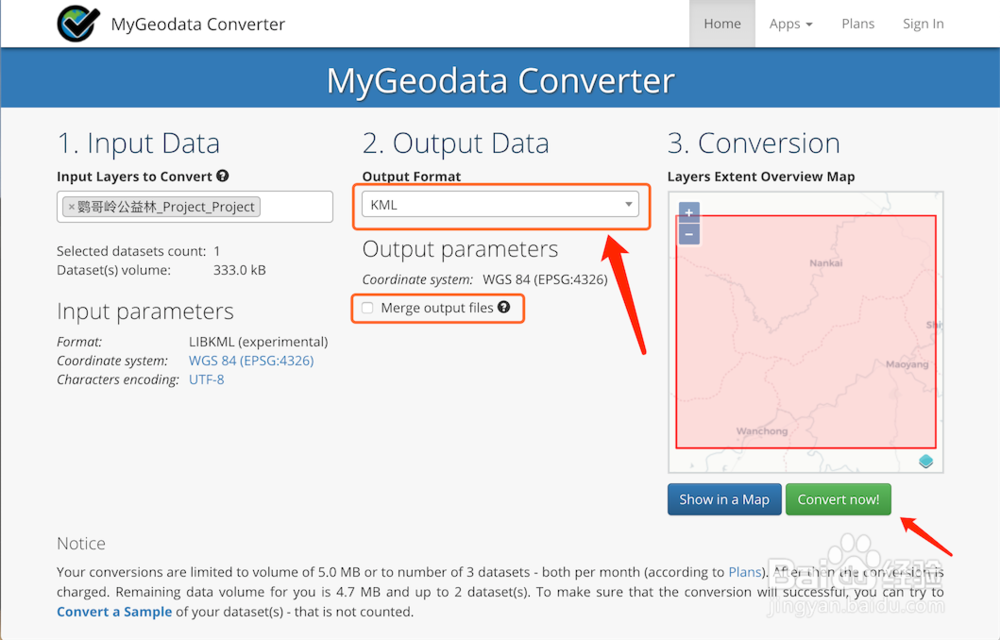
Task: Change the WGS 84 (EPSG:4326) input coordinate system
Action: (x=251, y=360)
